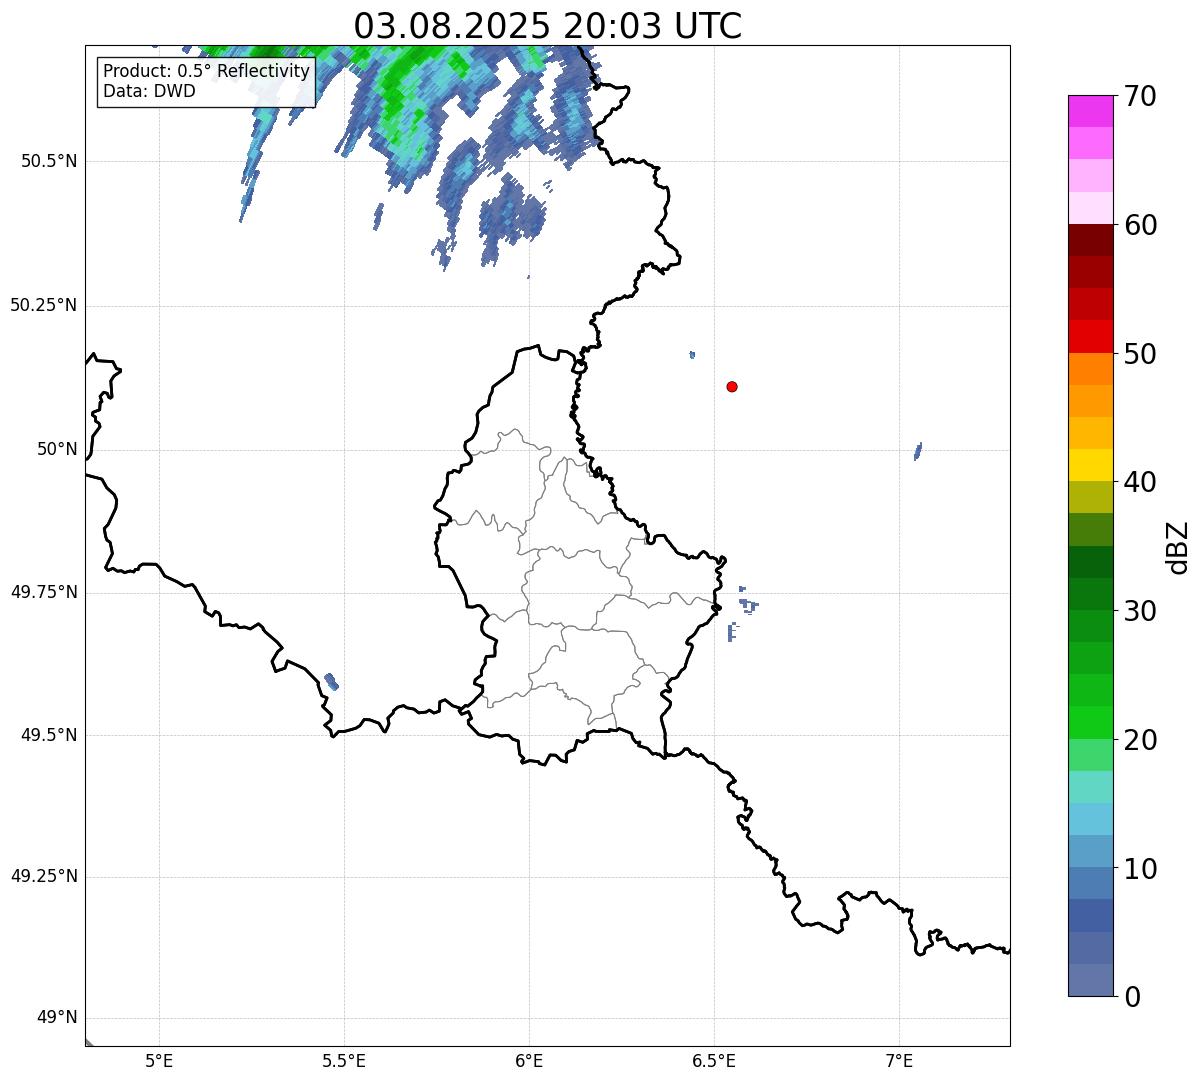Image resolution: width=1202 pixels, height=1081 pixels.
Task: Select the yellow 40 dBZ colorbar segment
Action: pyautogui.click(x=1091, y=465)
